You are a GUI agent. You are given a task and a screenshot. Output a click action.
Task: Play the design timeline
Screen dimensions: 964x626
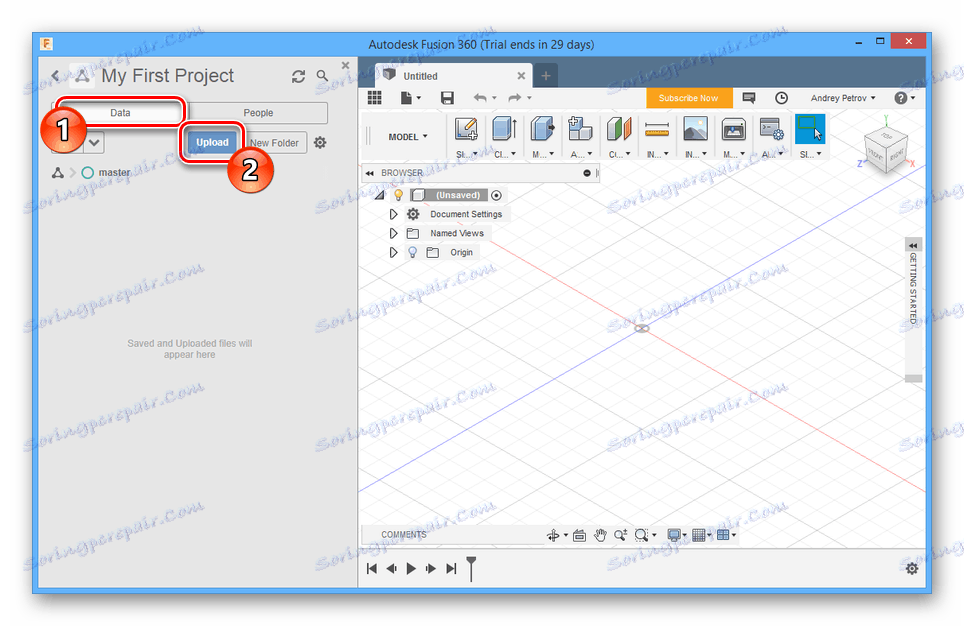(411, 568)
